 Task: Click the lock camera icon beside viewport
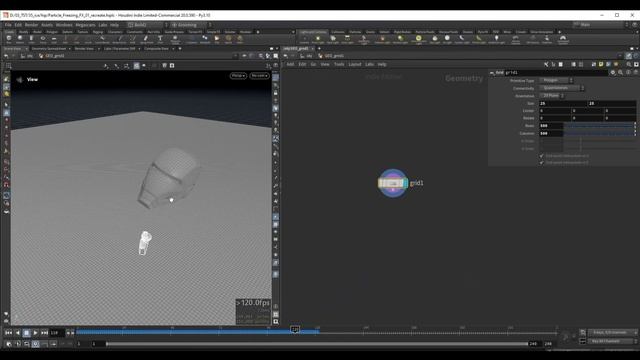click(276, 93)
